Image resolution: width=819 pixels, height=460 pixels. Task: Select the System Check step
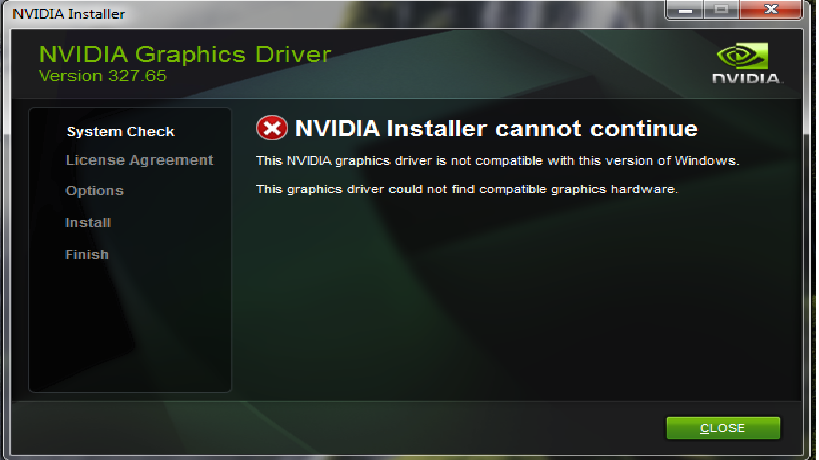click(120, 132)
